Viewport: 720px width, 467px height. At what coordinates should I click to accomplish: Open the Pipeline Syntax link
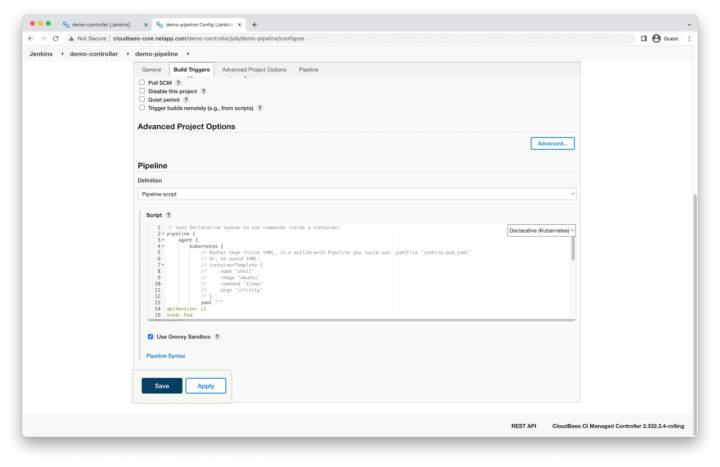165,355
